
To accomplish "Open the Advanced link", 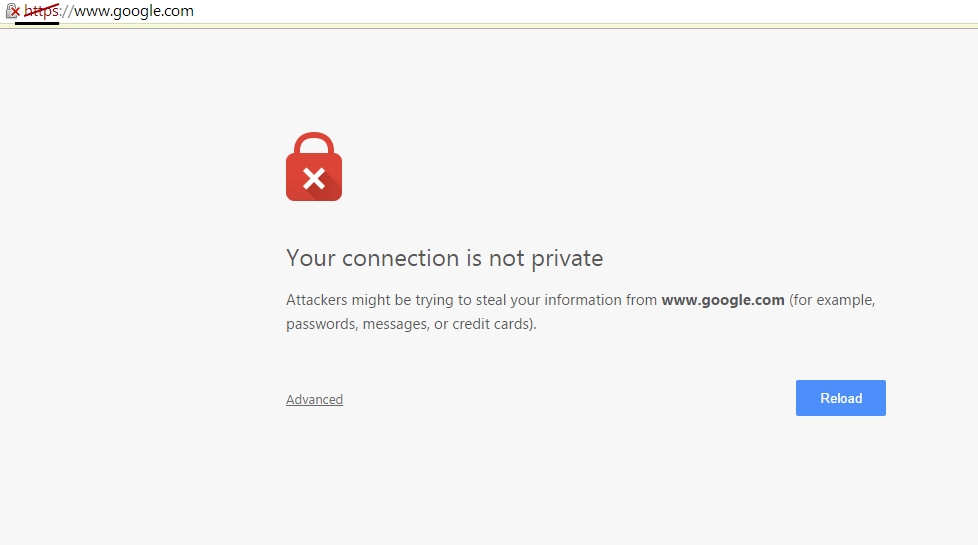I will pyautogui.click(x=314, y=399).
